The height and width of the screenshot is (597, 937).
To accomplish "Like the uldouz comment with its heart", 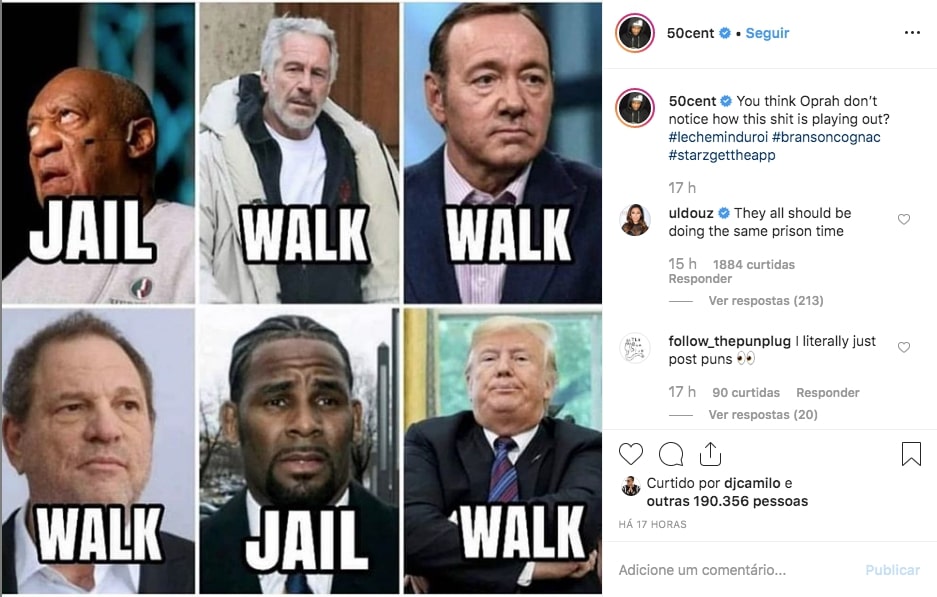I will coord(904,219).
